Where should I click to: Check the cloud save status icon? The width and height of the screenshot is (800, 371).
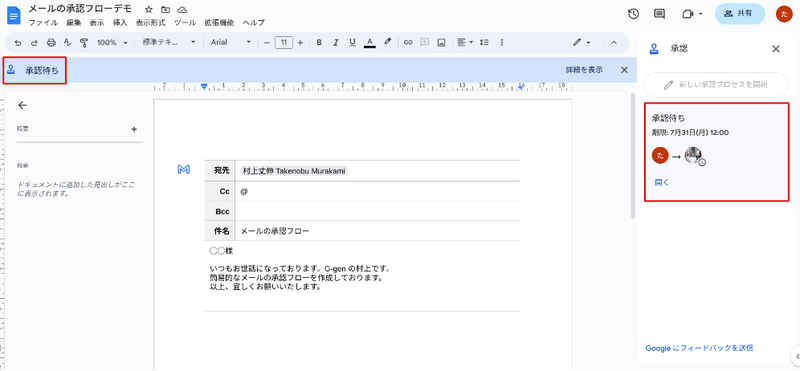(182, 9)
